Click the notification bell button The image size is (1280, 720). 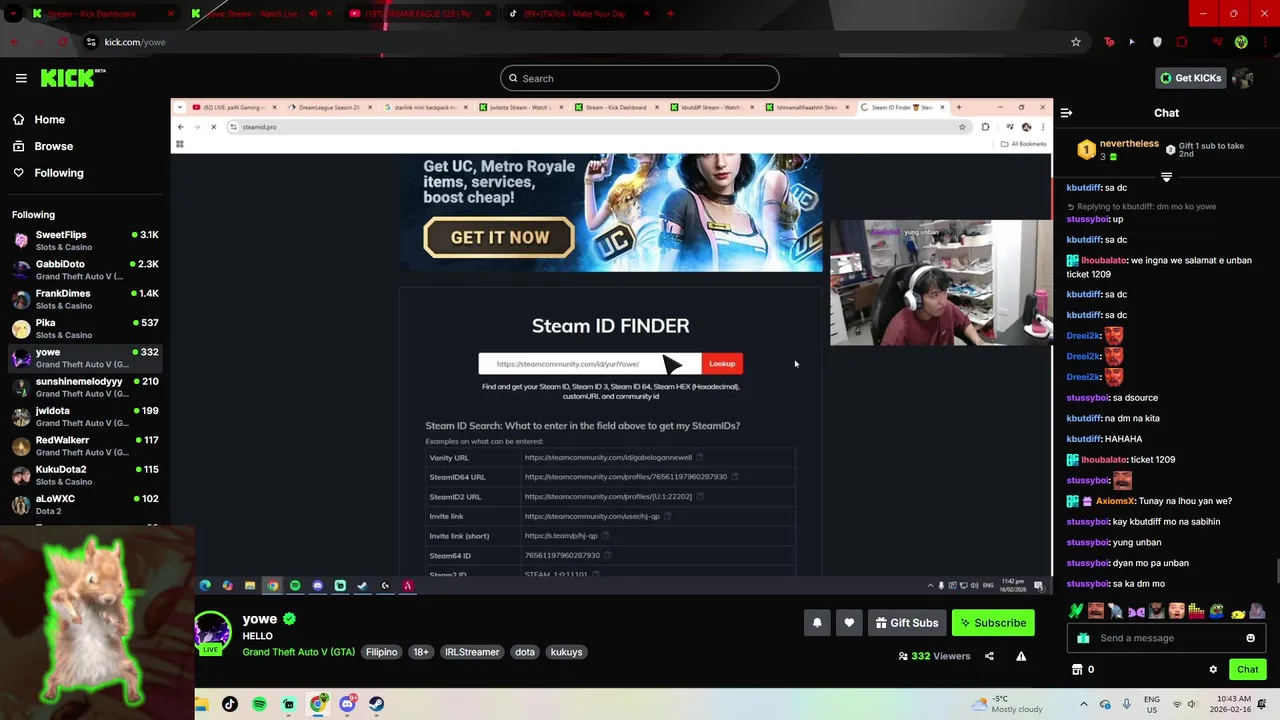(x=817, y=623)
